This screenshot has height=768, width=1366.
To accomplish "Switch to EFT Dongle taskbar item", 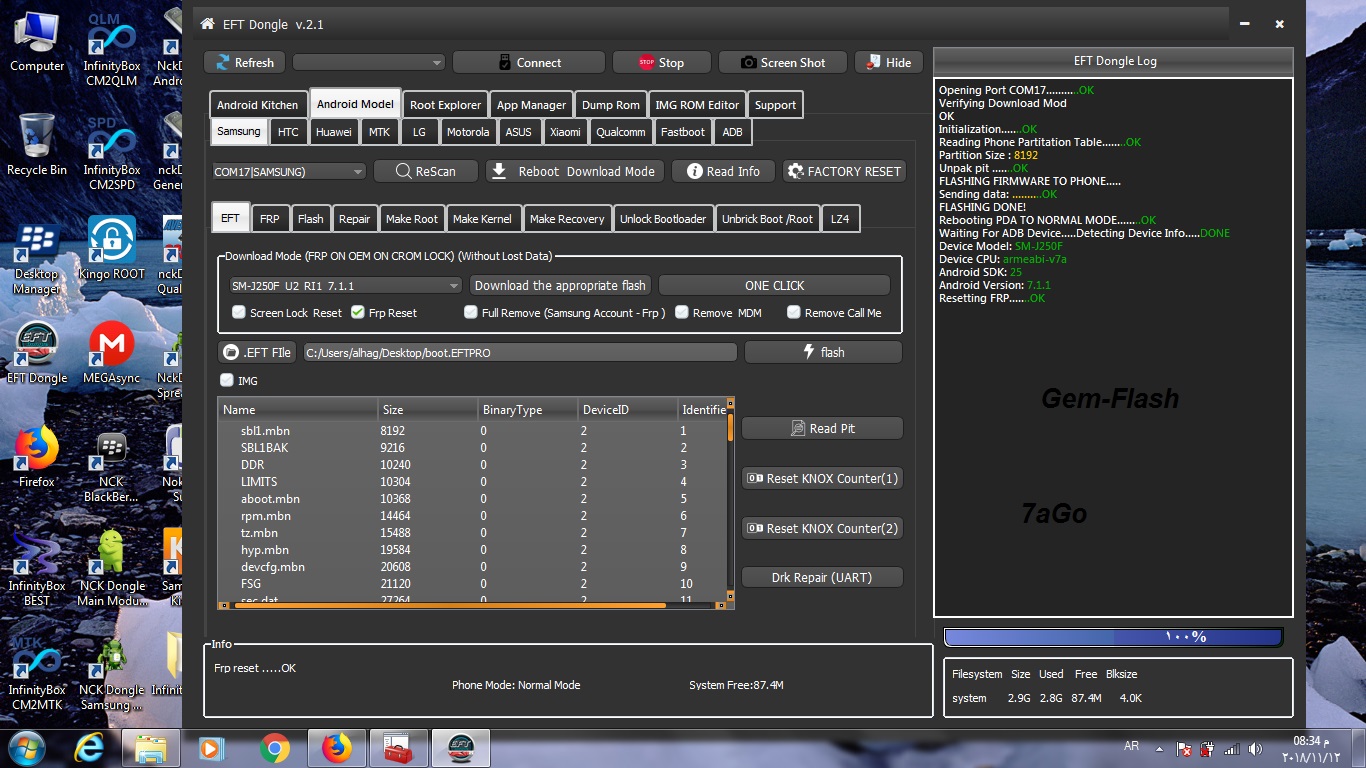I will click(461, 747).
